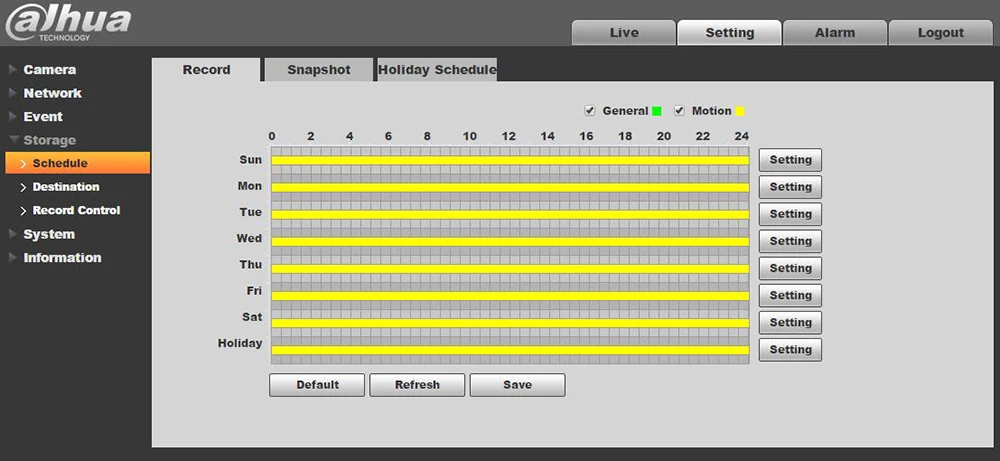Screen dimensions: 1000x461
Task: Open Setting for the Holiday schedule
Action: point(790,349)
